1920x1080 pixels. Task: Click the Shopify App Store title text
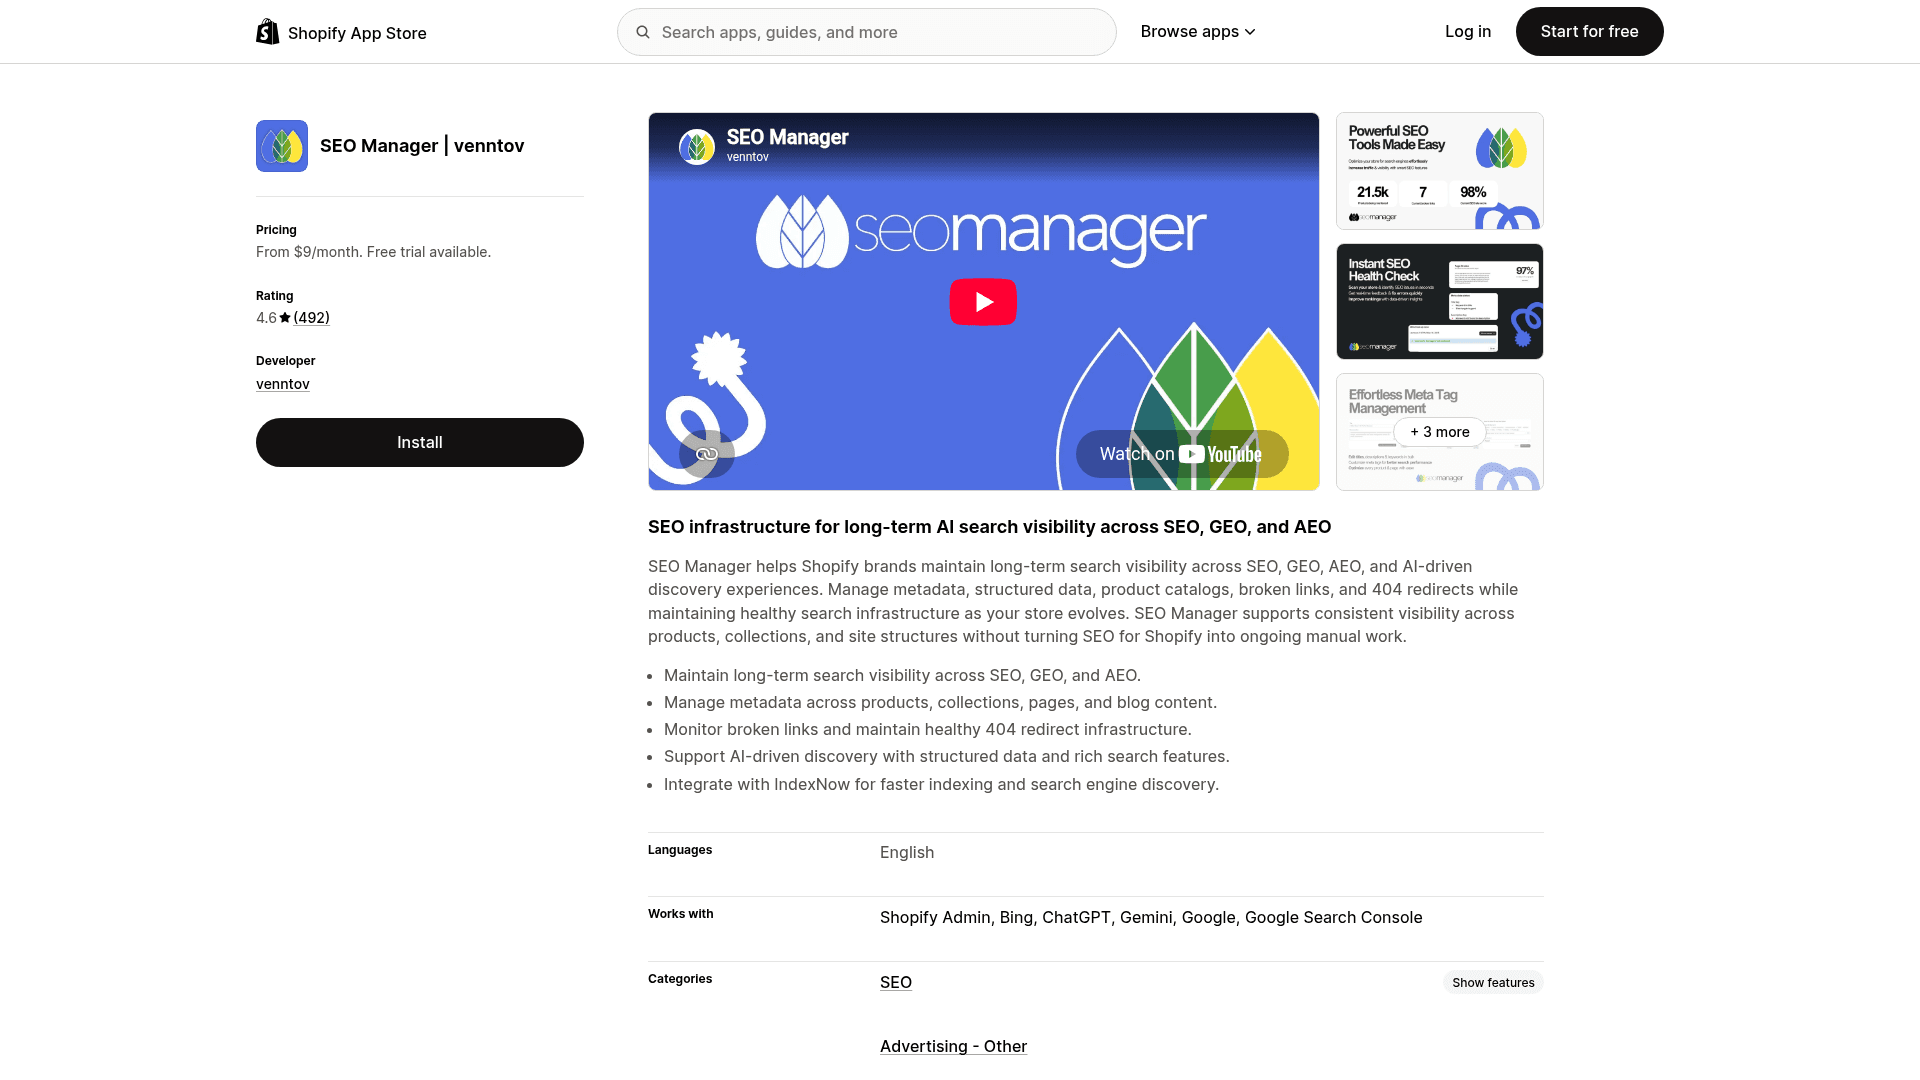[357, 33]
